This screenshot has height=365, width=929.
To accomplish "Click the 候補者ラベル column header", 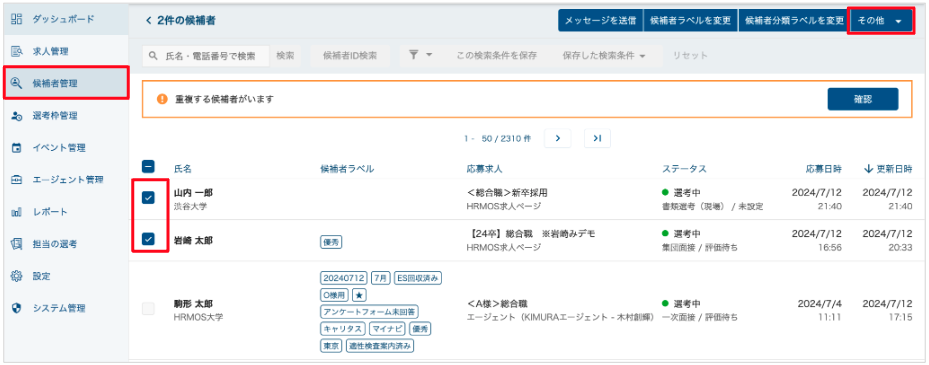I will pyautogui.click(x=347, y=169).
